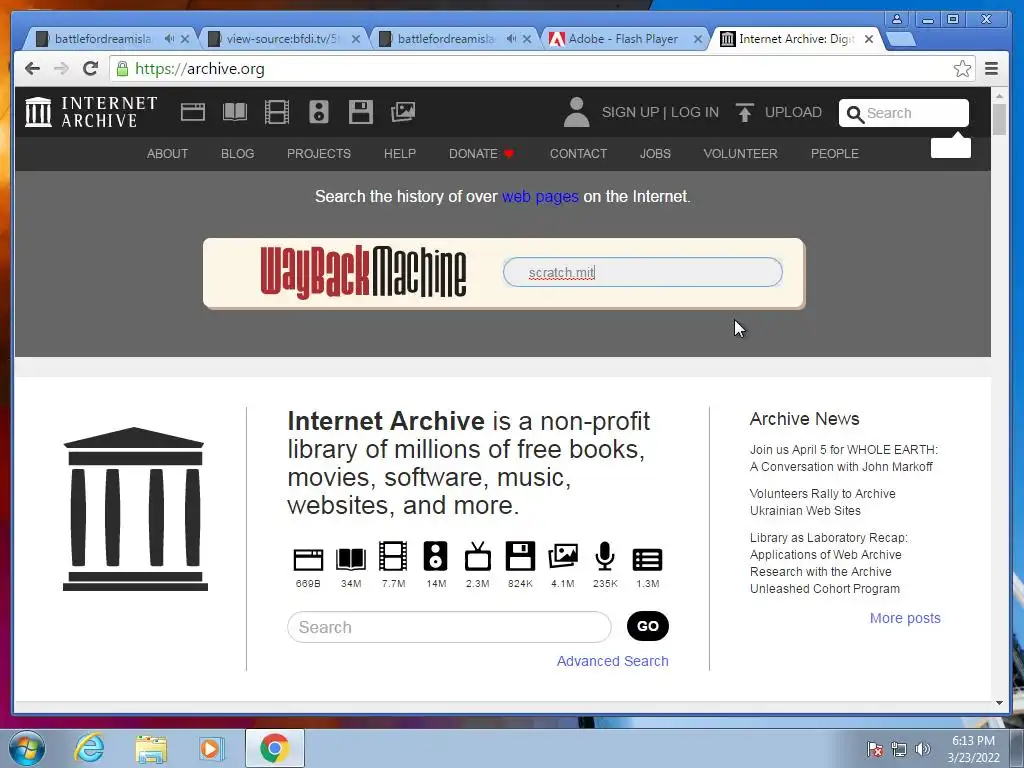Click the images icon labeled 4.1M
The width and height of the screenshot is (1024, 768).
[562, 556]
